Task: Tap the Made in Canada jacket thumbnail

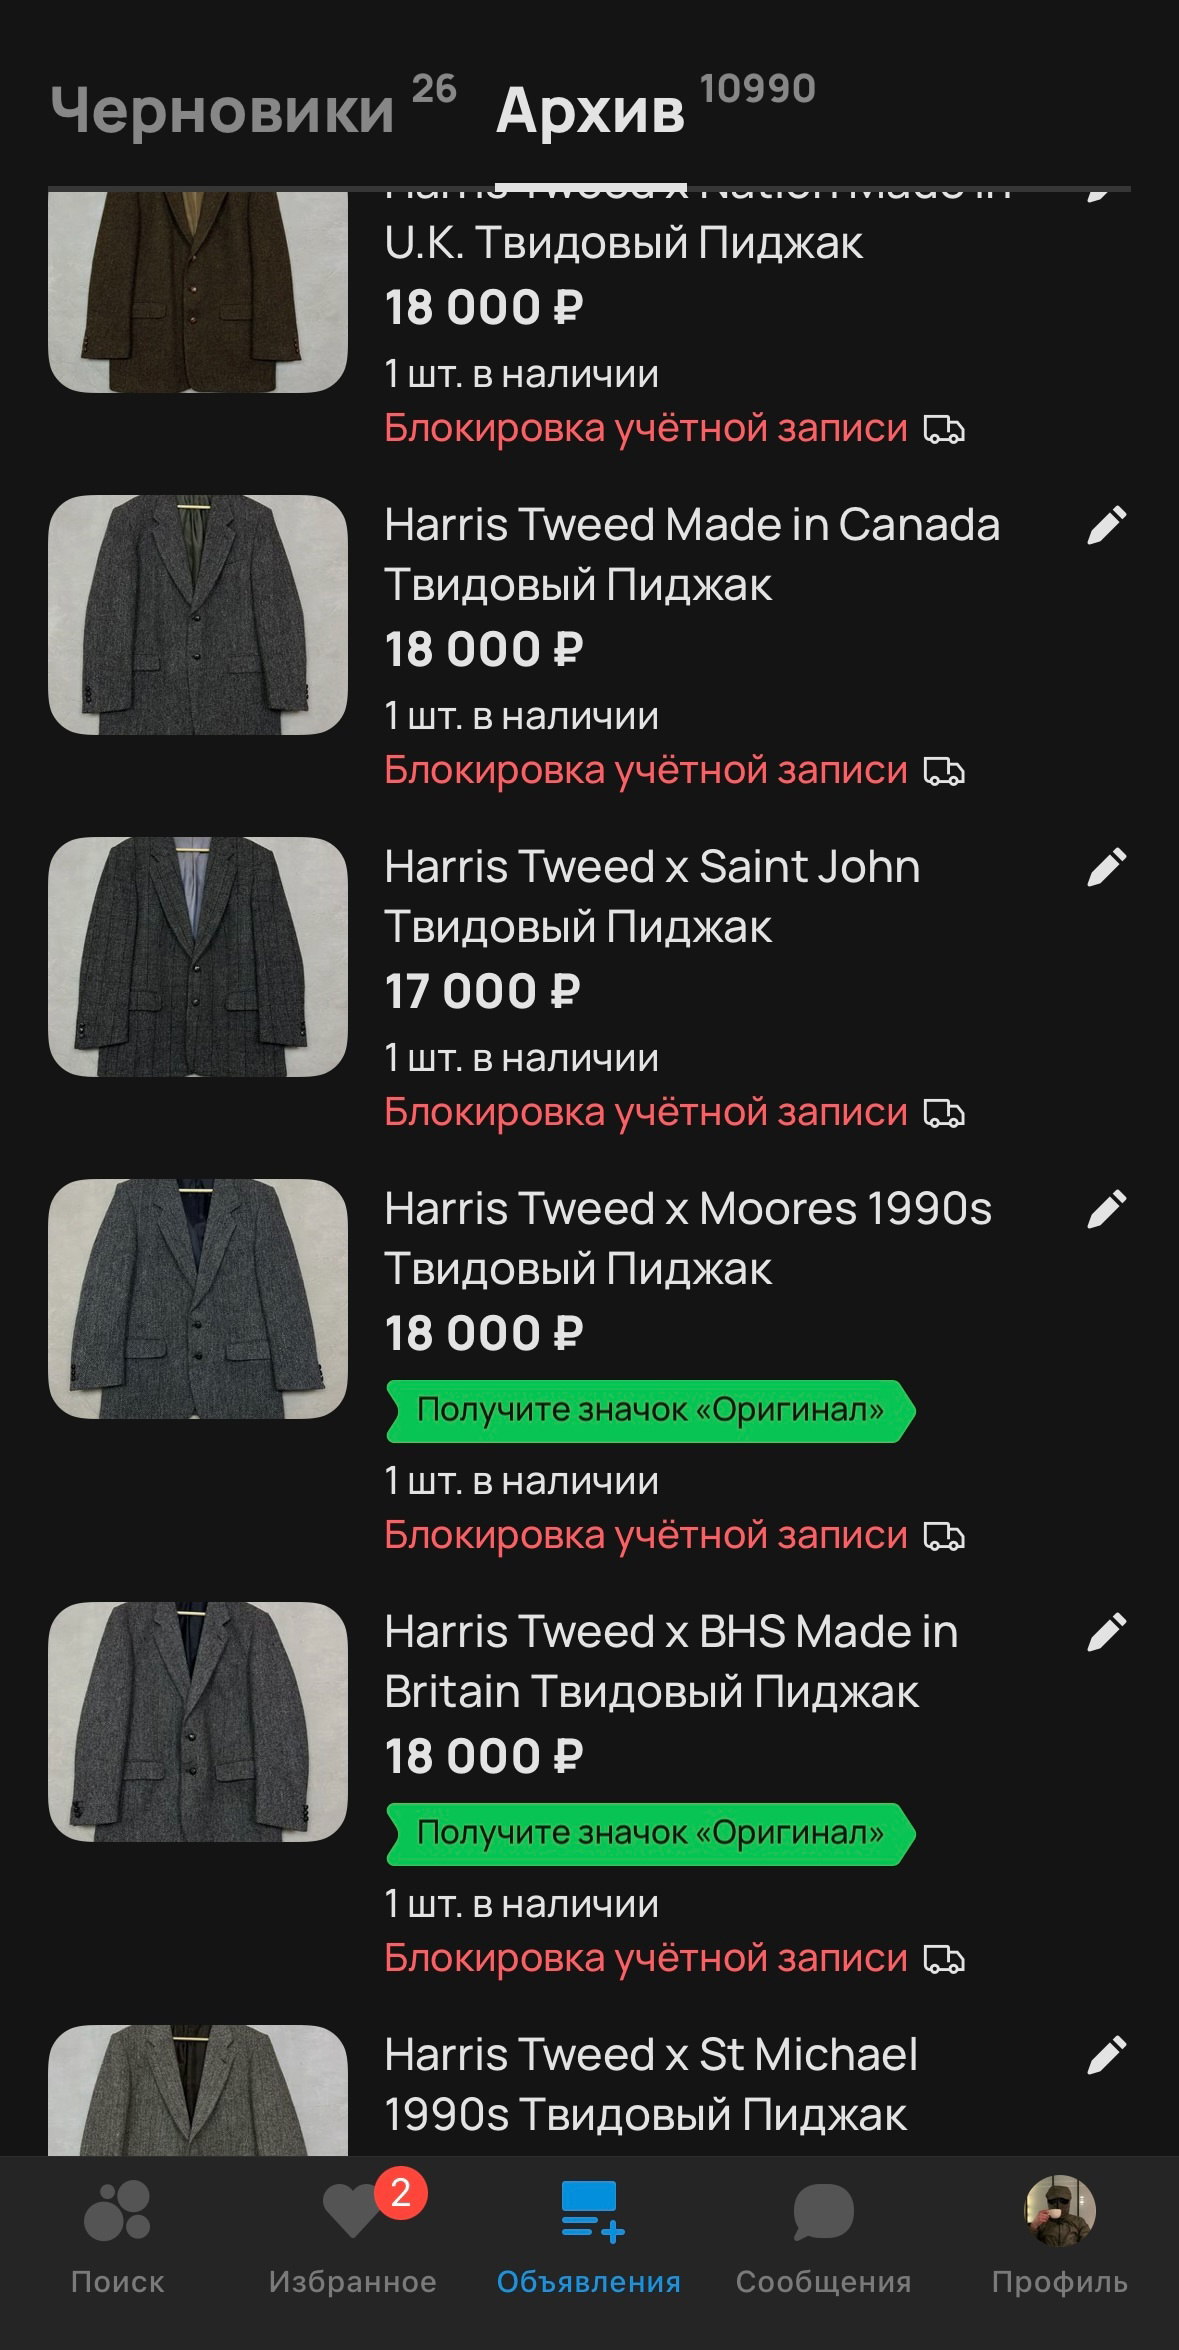Action: tap(198, 615)
